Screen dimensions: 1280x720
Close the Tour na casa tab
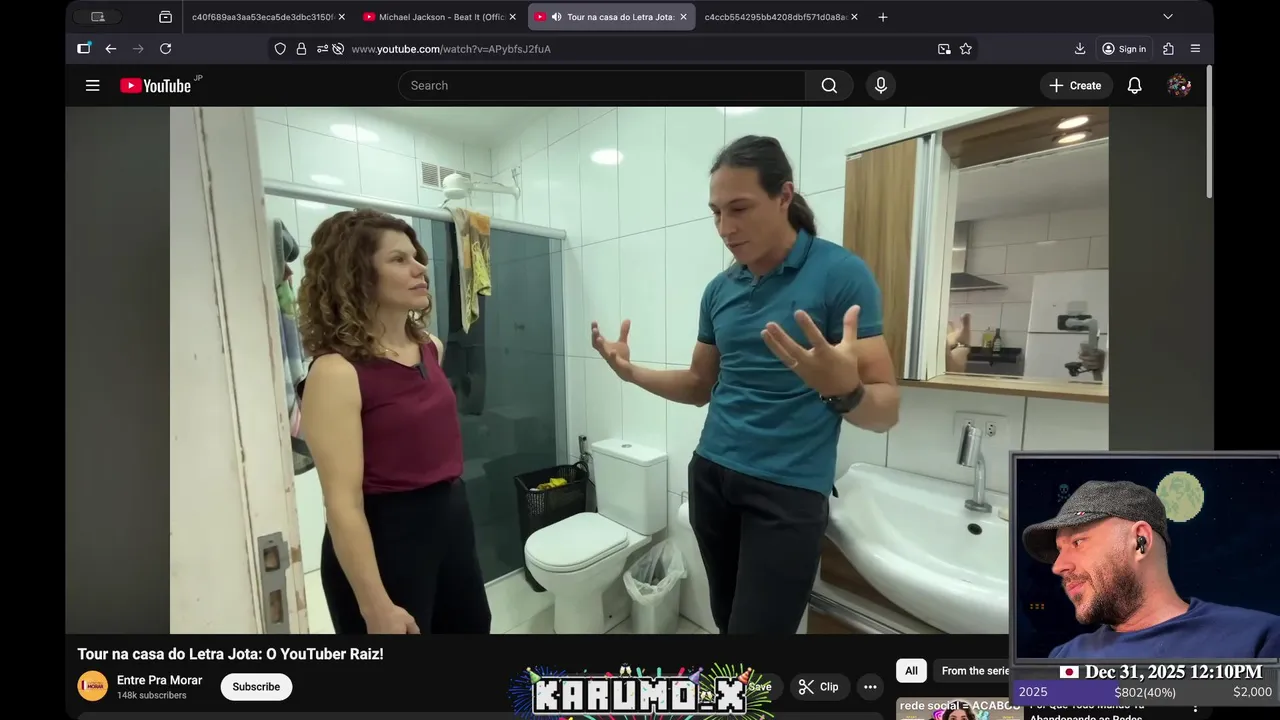[683, 17]
